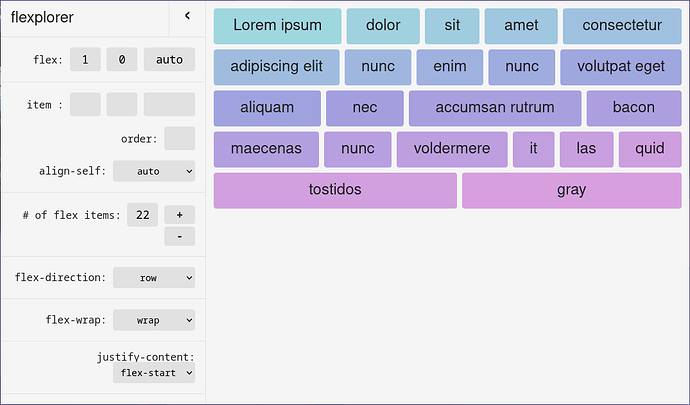The width and height of the screenshot is (690, 405).
Task: Click the gray flex item
Action: coord(571,190)
